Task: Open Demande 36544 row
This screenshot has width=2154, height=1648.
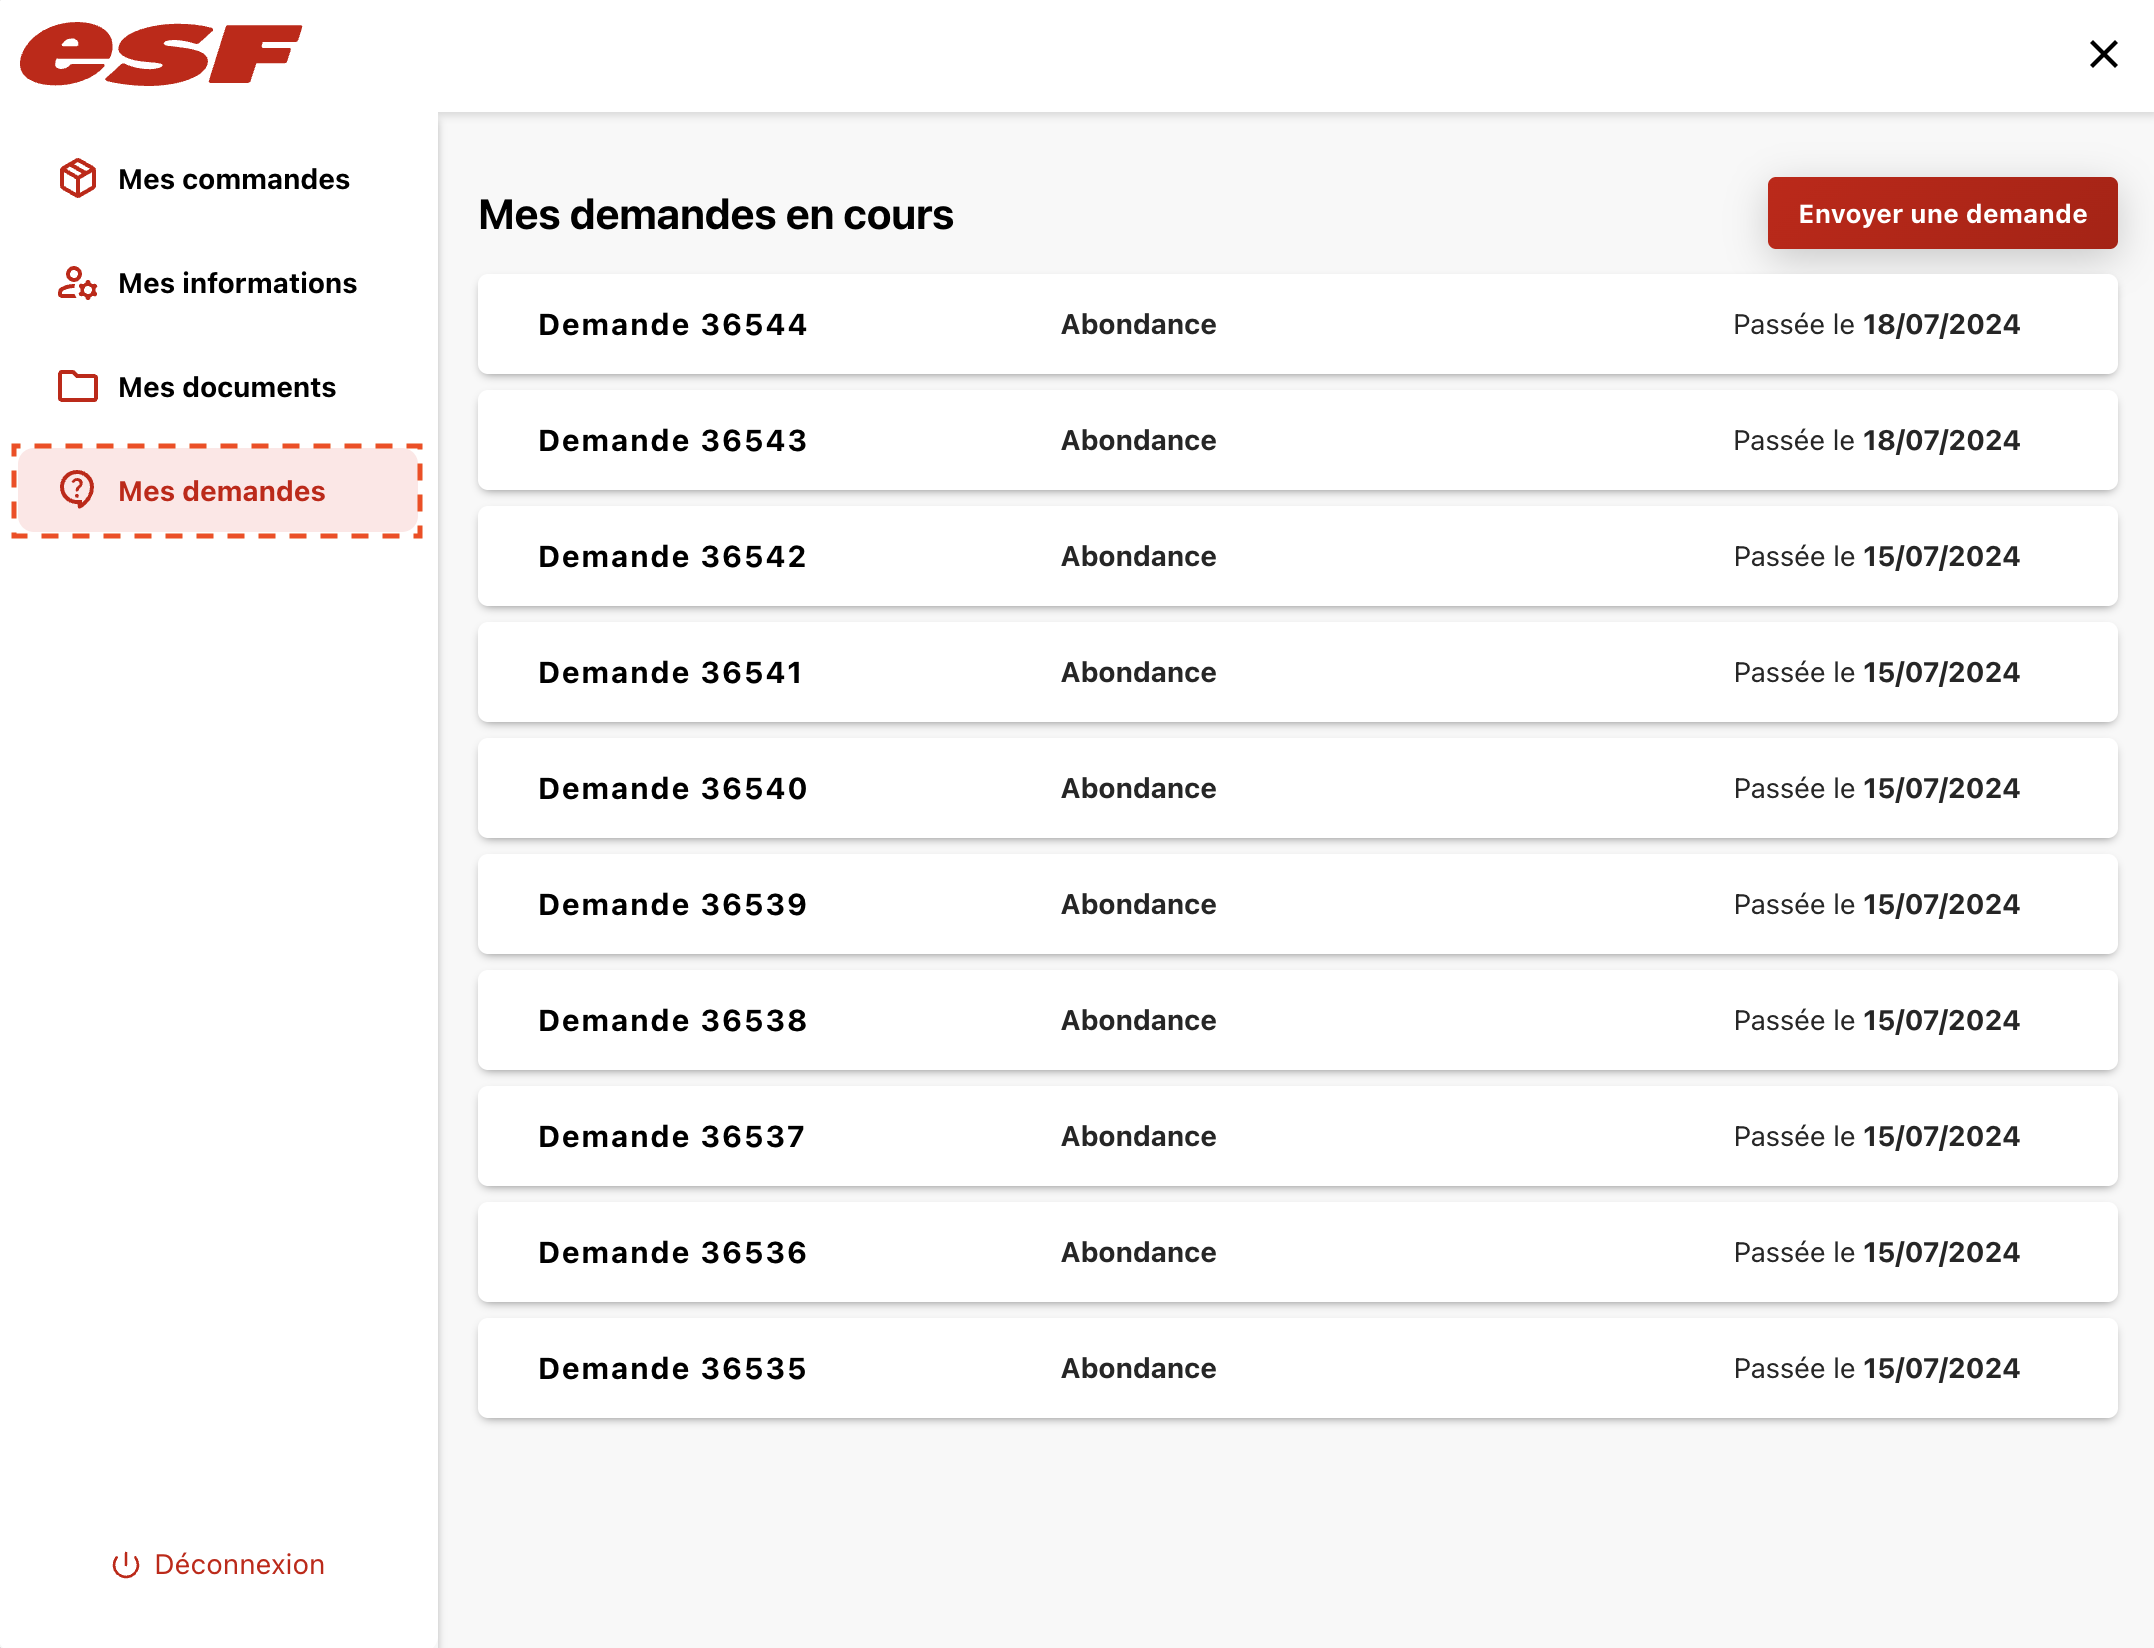Action: coord(1297,324)
